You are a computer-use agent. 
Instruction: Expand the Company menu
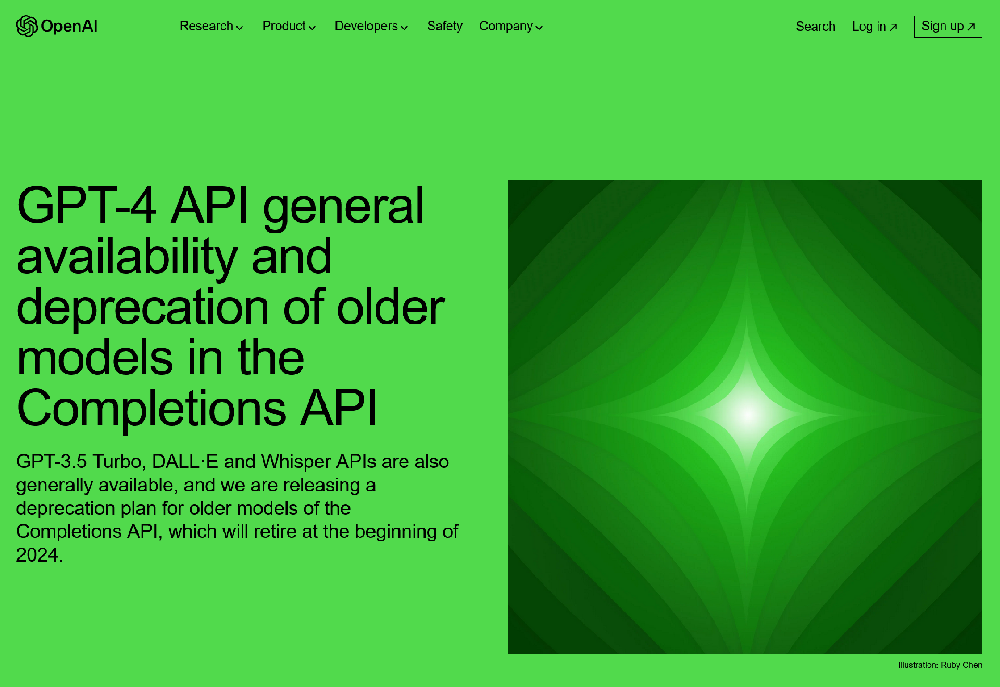point(511,26)
